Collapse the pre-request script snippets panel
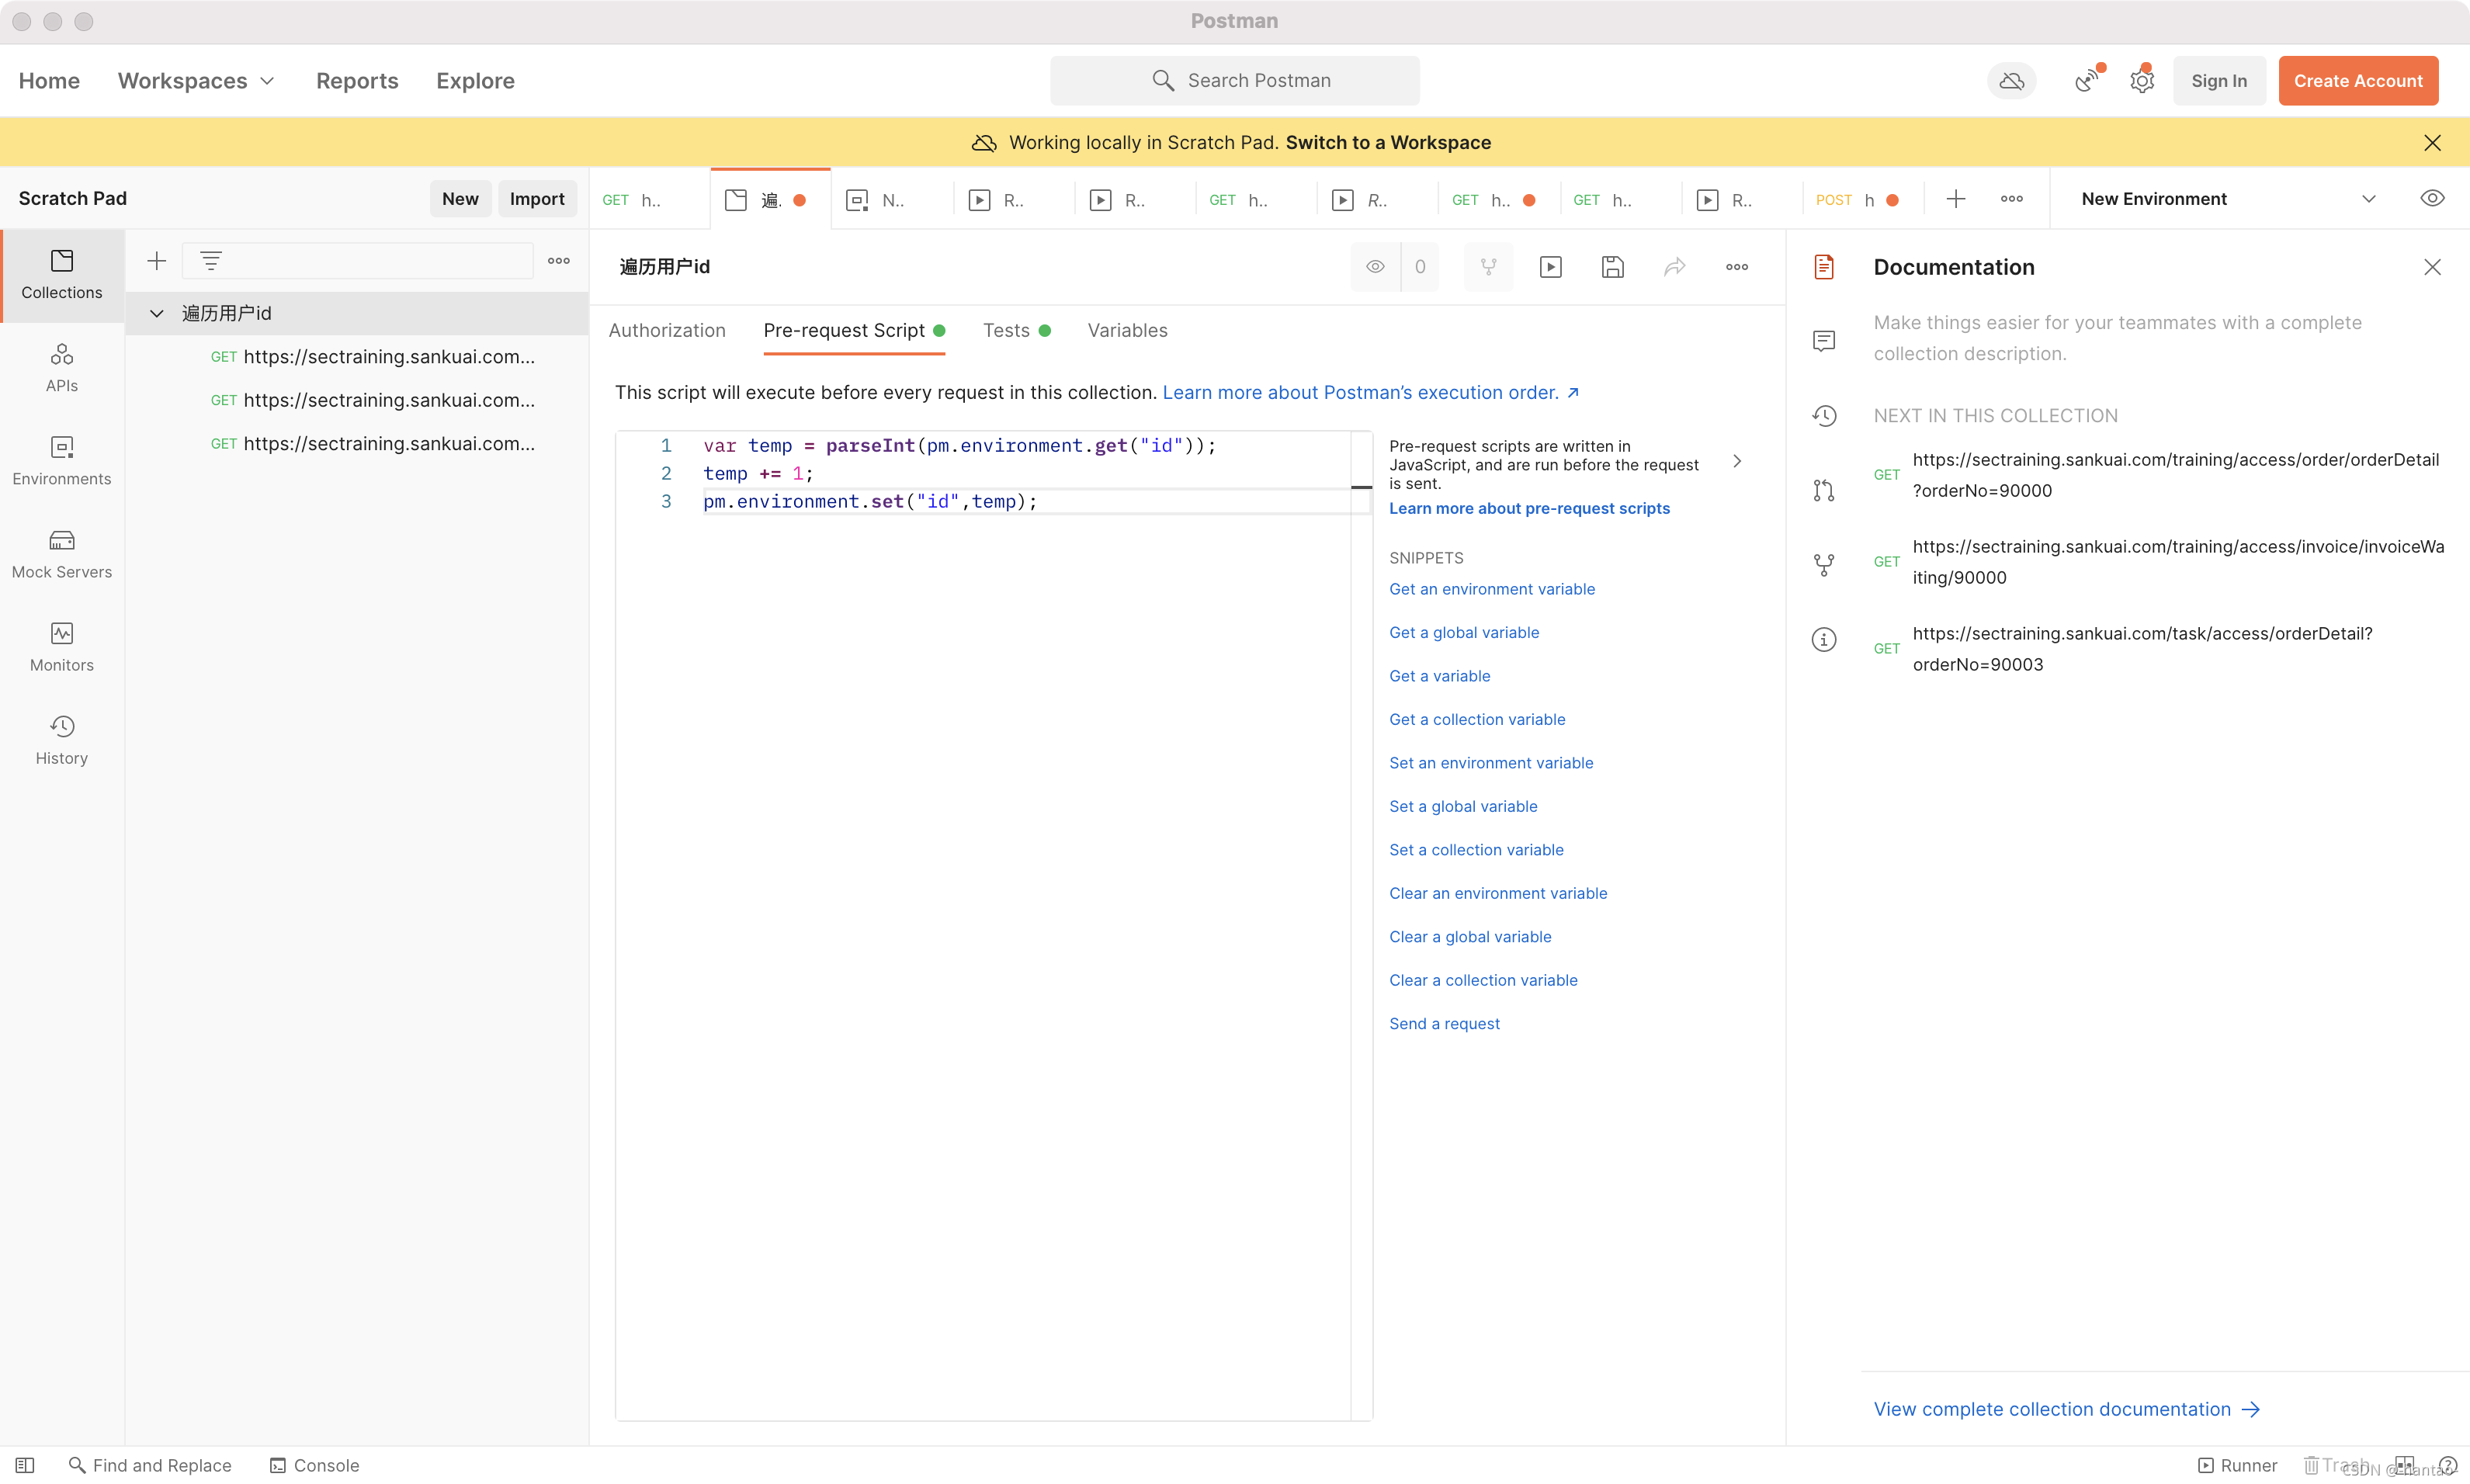 [x=1737, y=461]
